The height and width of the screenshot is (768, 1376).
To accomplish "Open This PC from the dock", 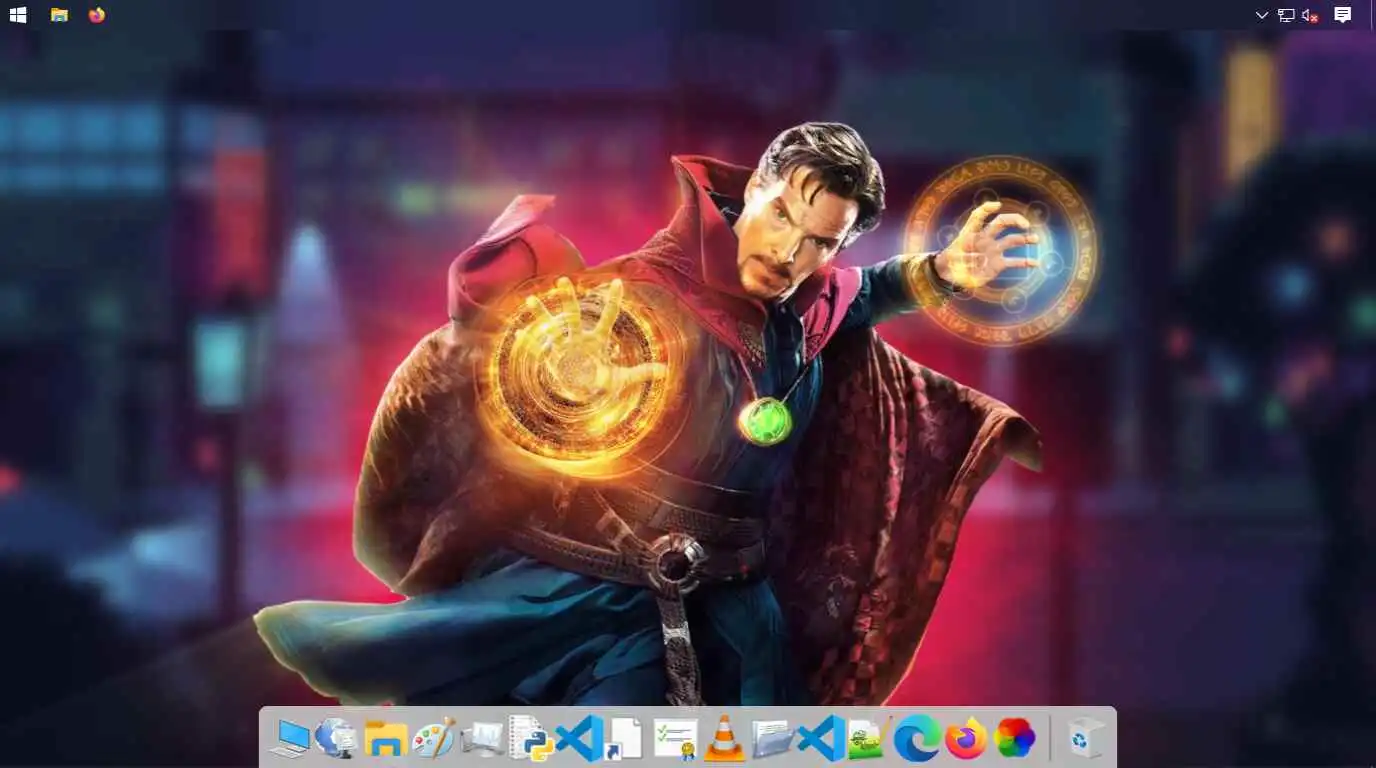I will pyautogui.click(x=290, y=739).
